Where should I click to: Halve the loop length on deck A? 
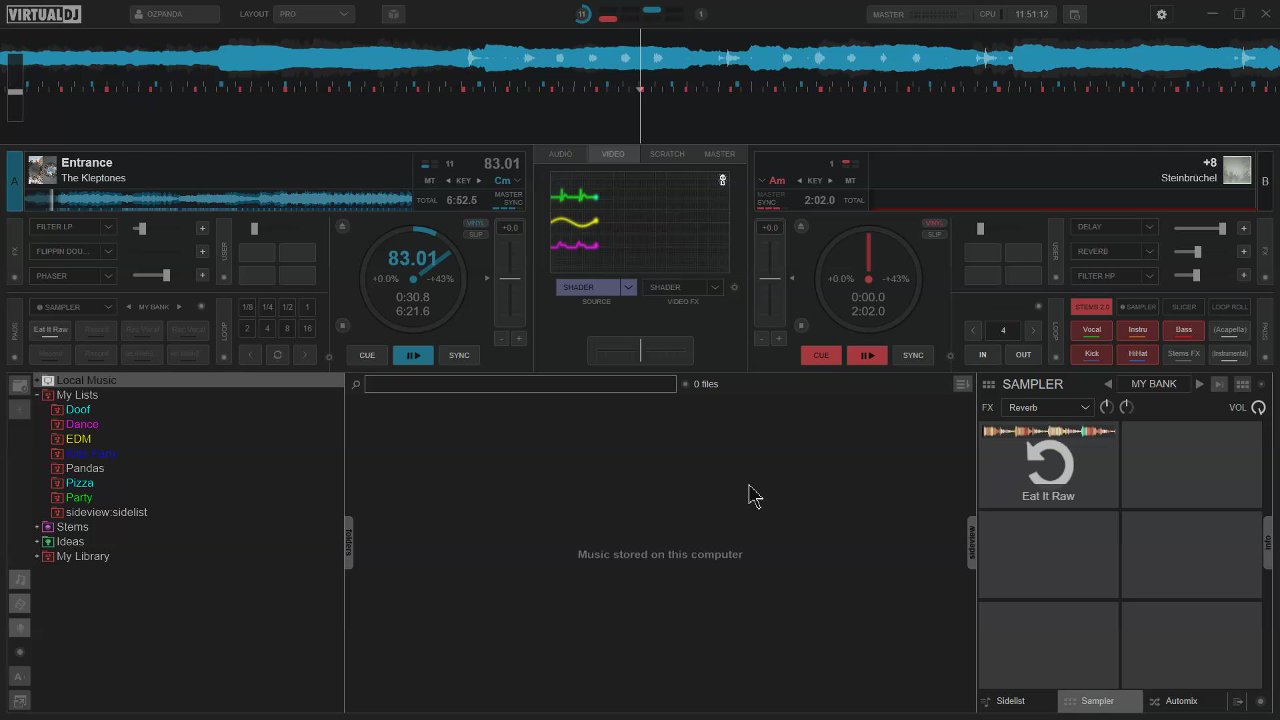click(250, 355)
